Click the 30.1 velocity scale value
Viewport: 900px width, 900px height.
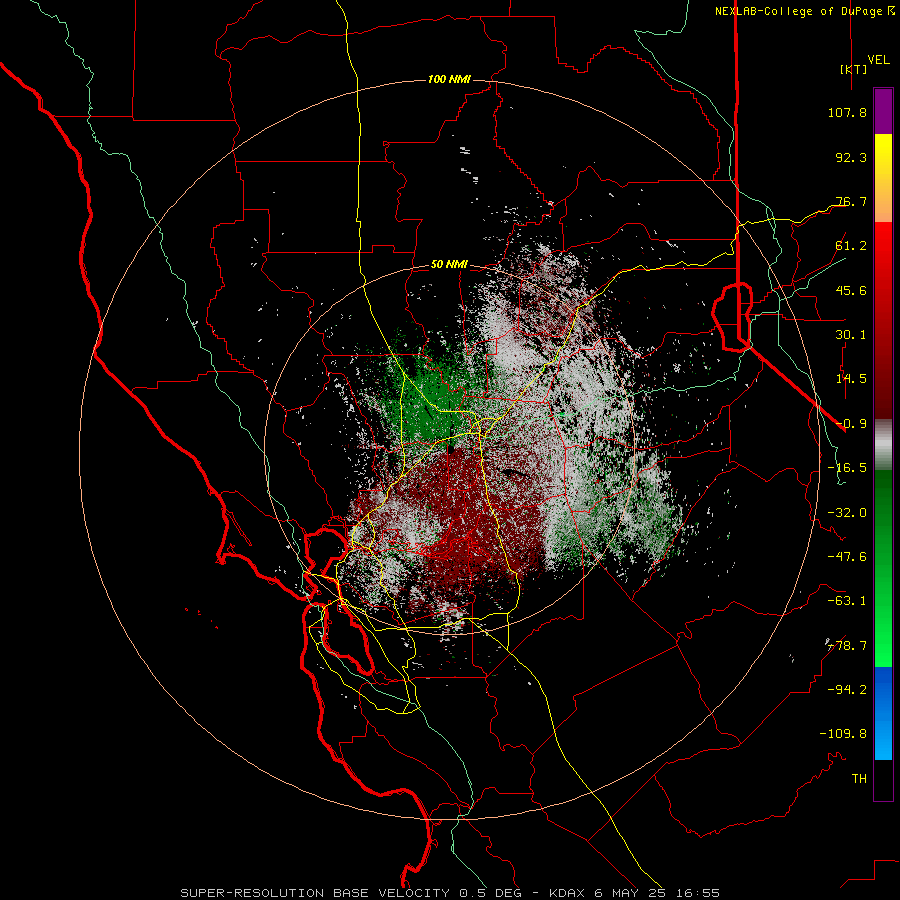tap(851, 335)
